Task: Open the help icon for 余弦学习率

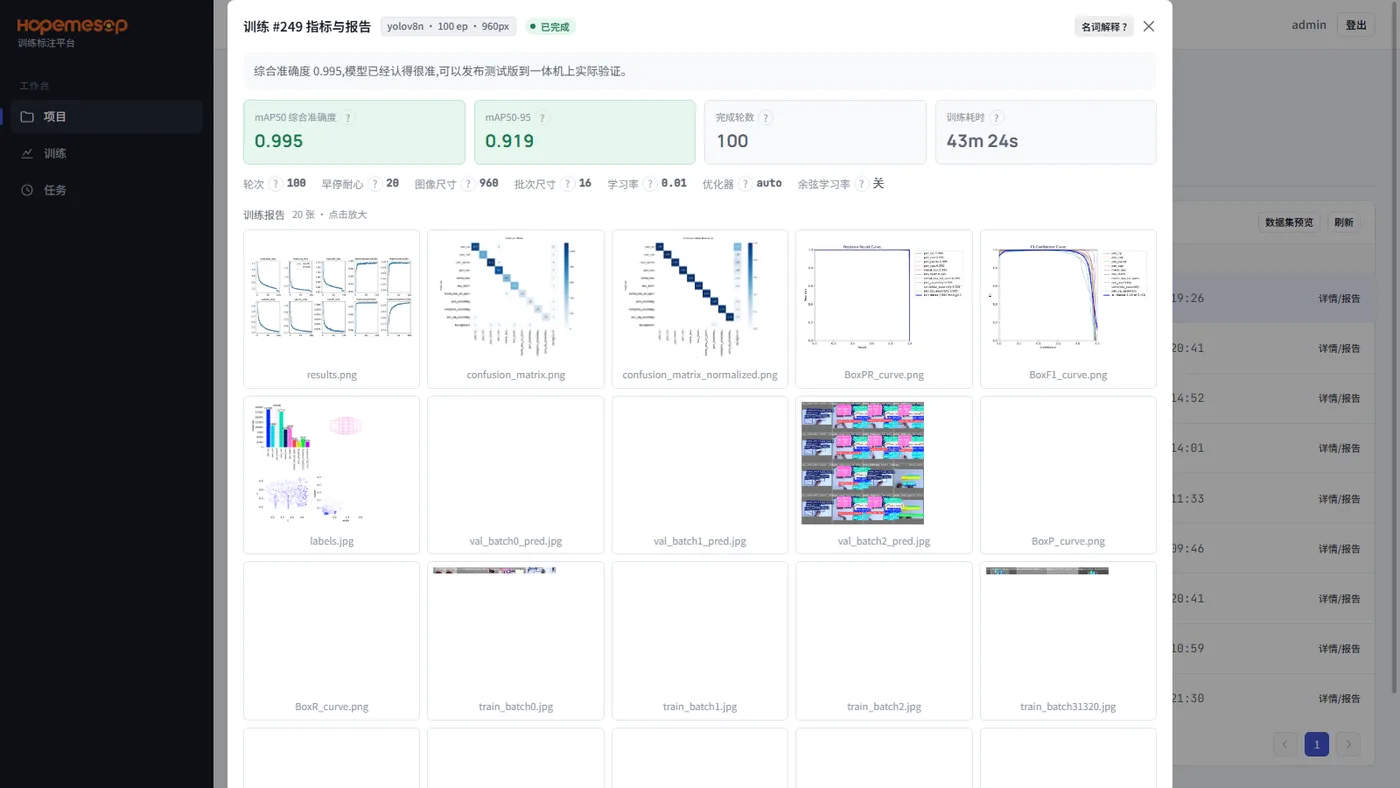Action: tap(861, 184)
